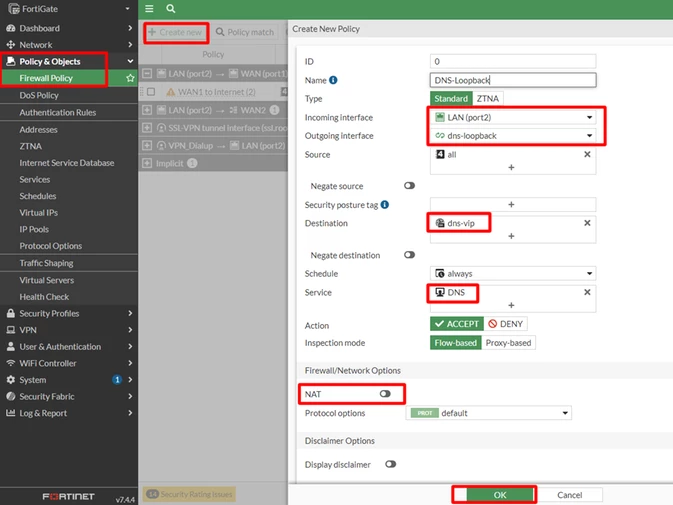
Task: Toggle Negate destination switch
Action: click(409, 255)
